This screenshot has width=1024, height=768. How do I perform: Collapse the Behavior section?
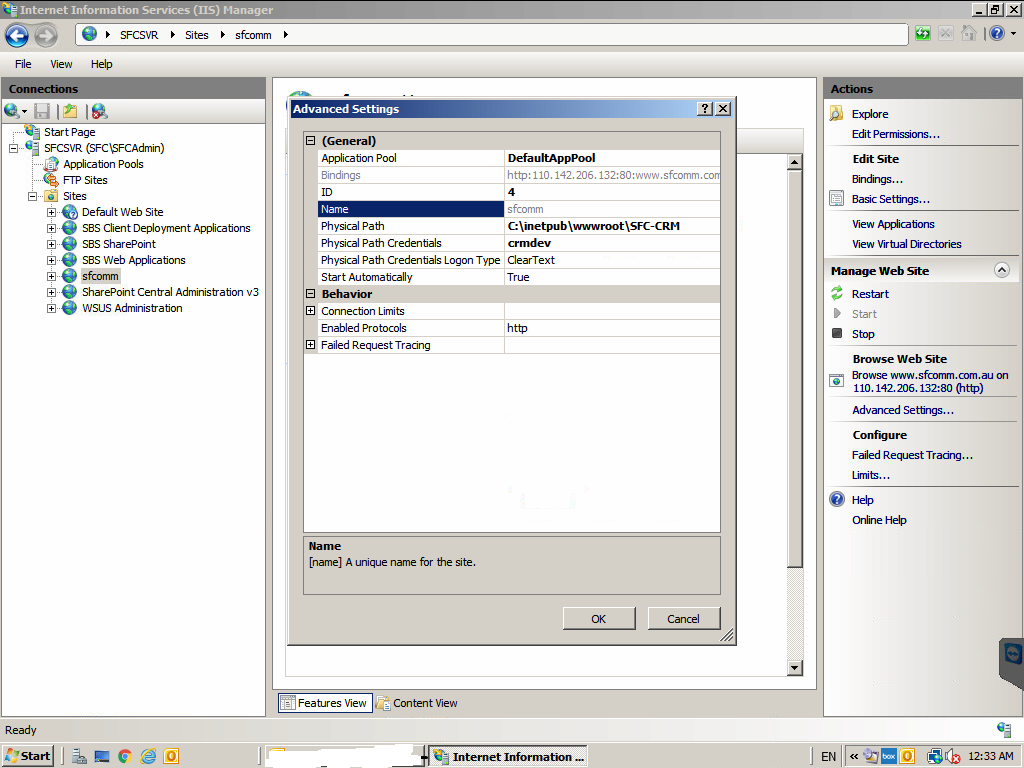310,293
